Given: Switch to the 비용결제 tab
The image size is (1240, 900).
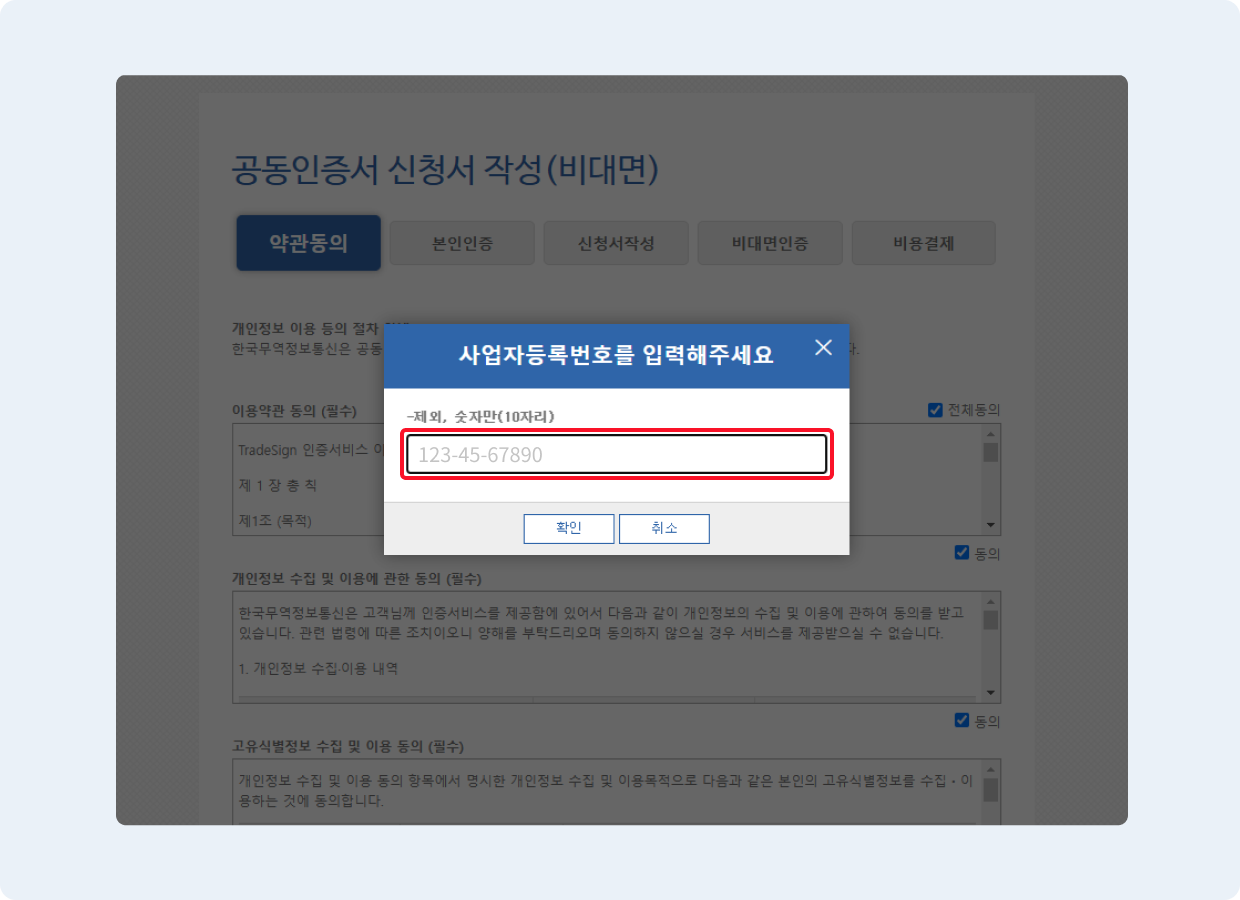Looking at the screenshot, I should click(x=923, y=242).
